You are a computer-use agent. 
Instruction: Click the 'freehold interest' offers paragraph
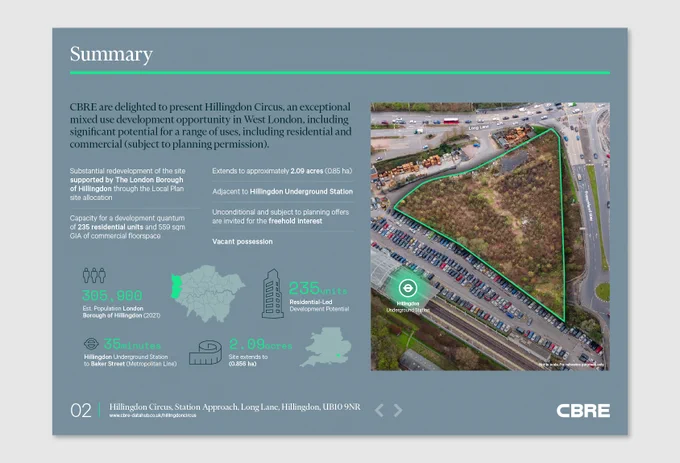[281, 216]
